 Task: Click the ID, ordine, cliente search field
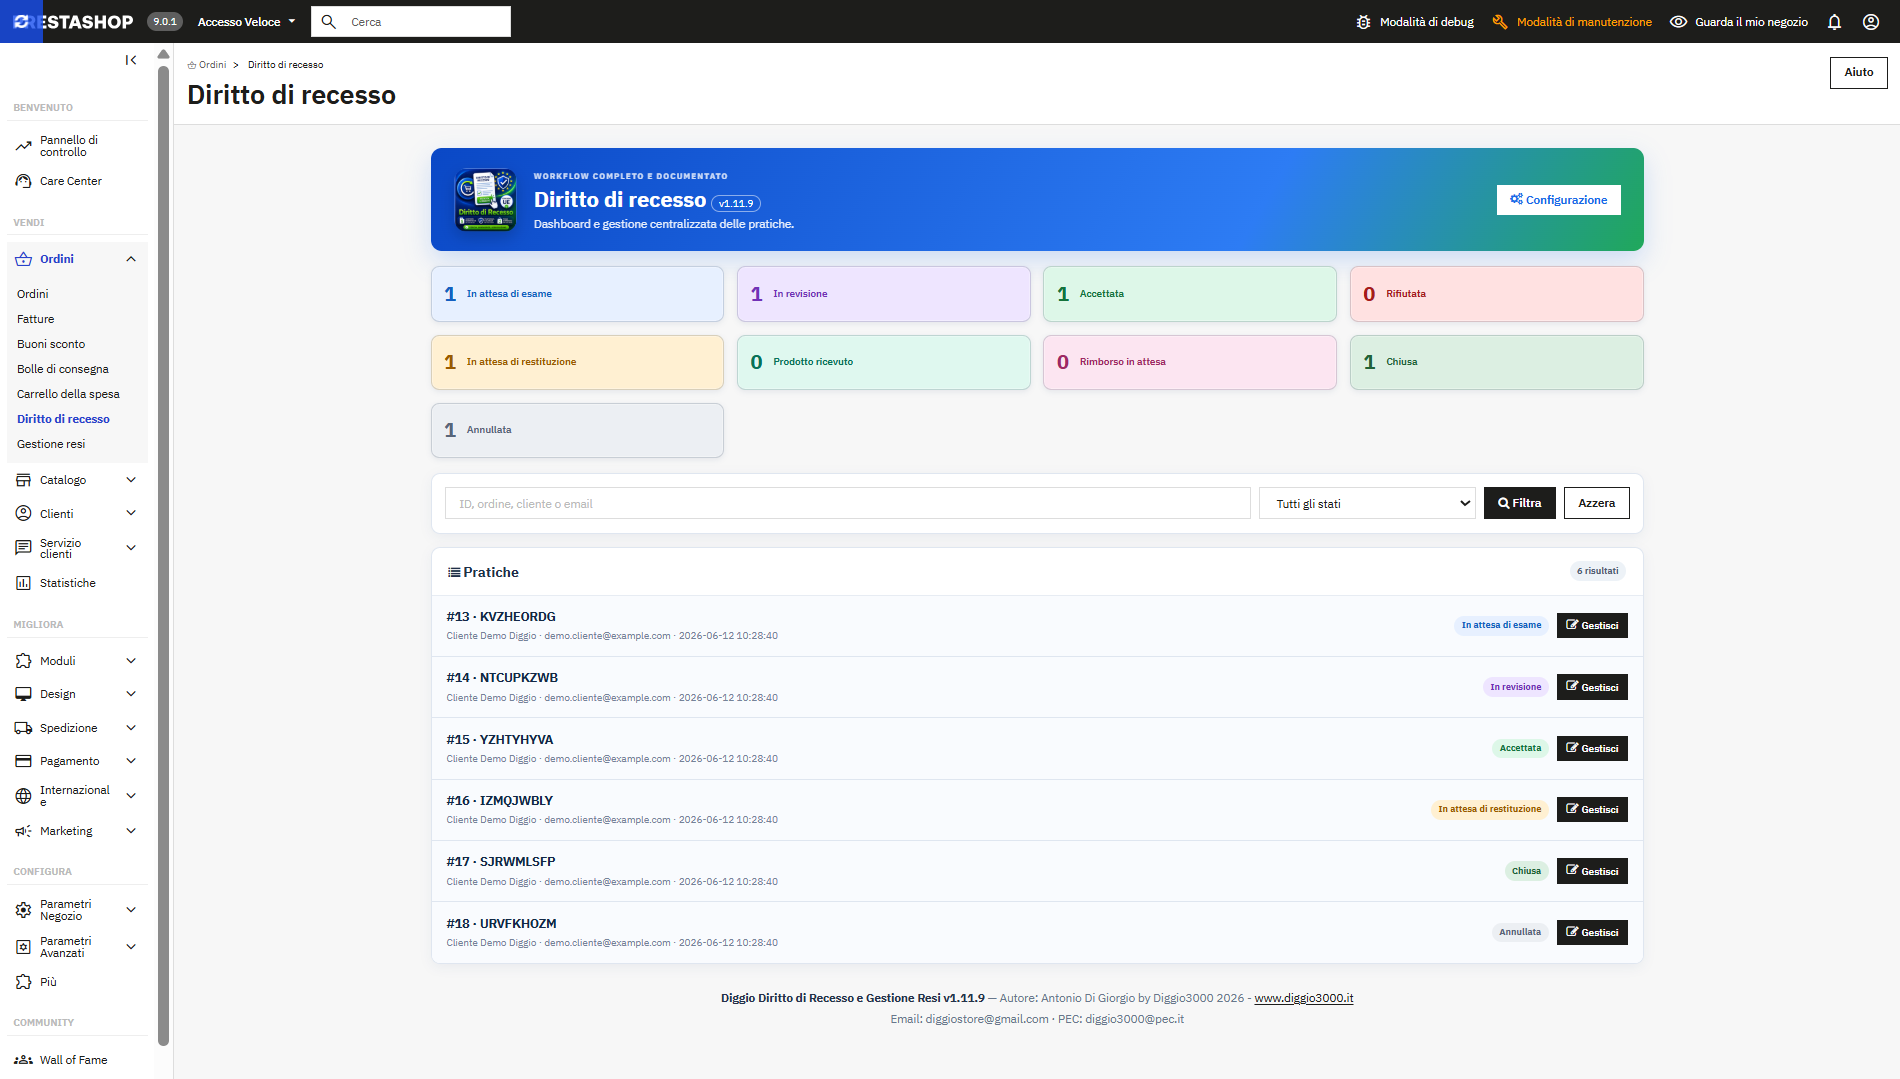(847, 503)
